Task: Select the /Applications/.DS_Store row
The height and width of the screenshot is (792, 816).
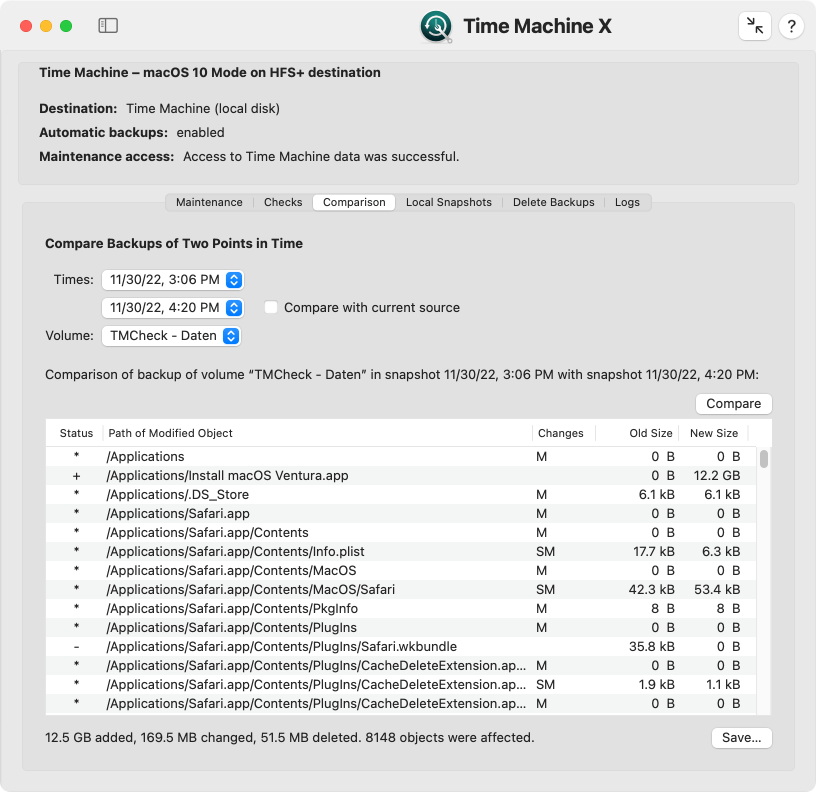Action: point(401,495)
